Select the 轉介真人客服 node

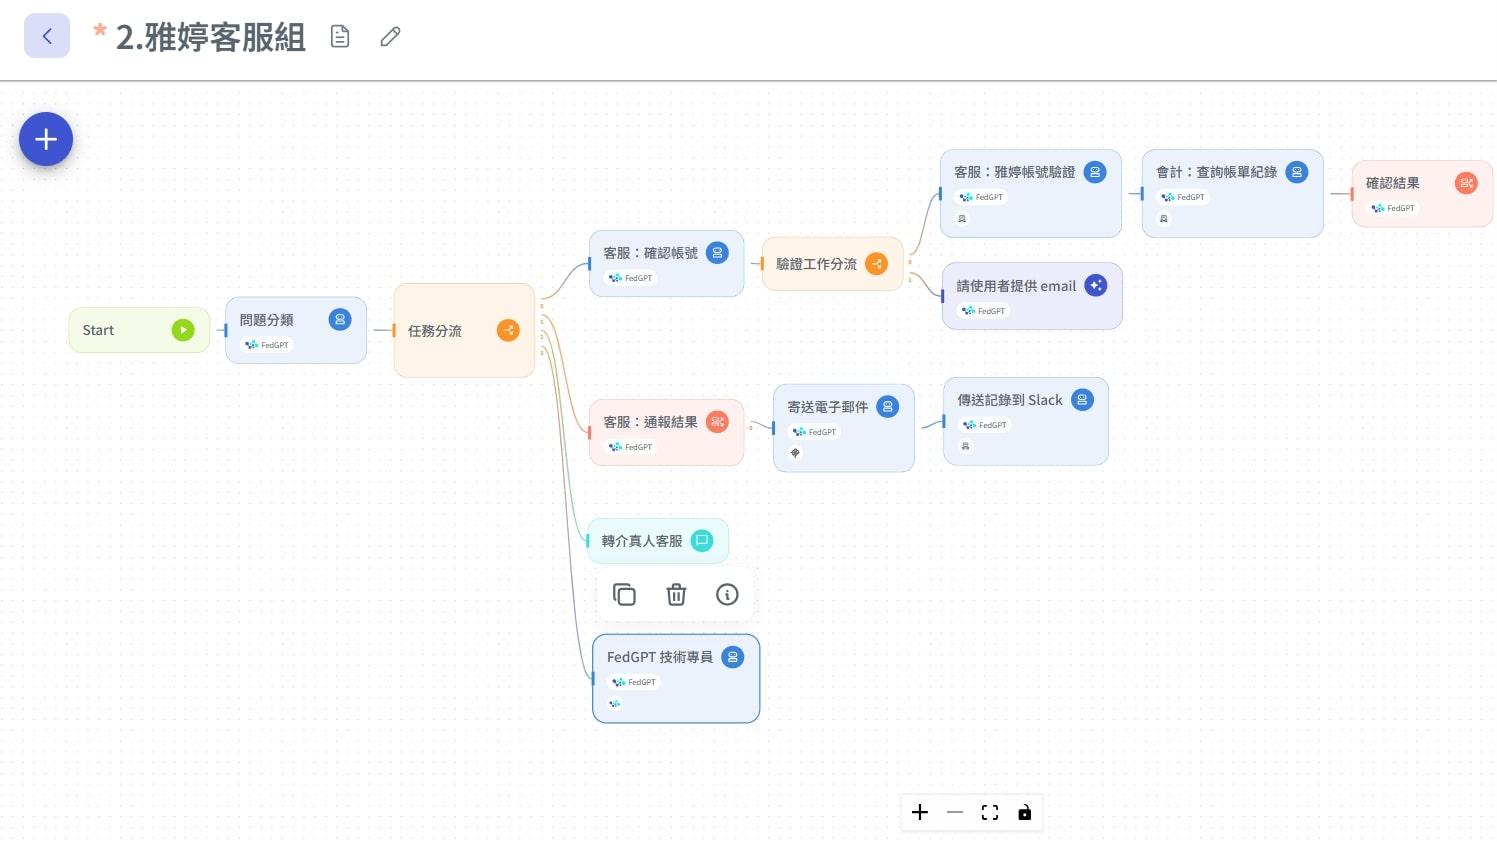[x=642, y=541]
